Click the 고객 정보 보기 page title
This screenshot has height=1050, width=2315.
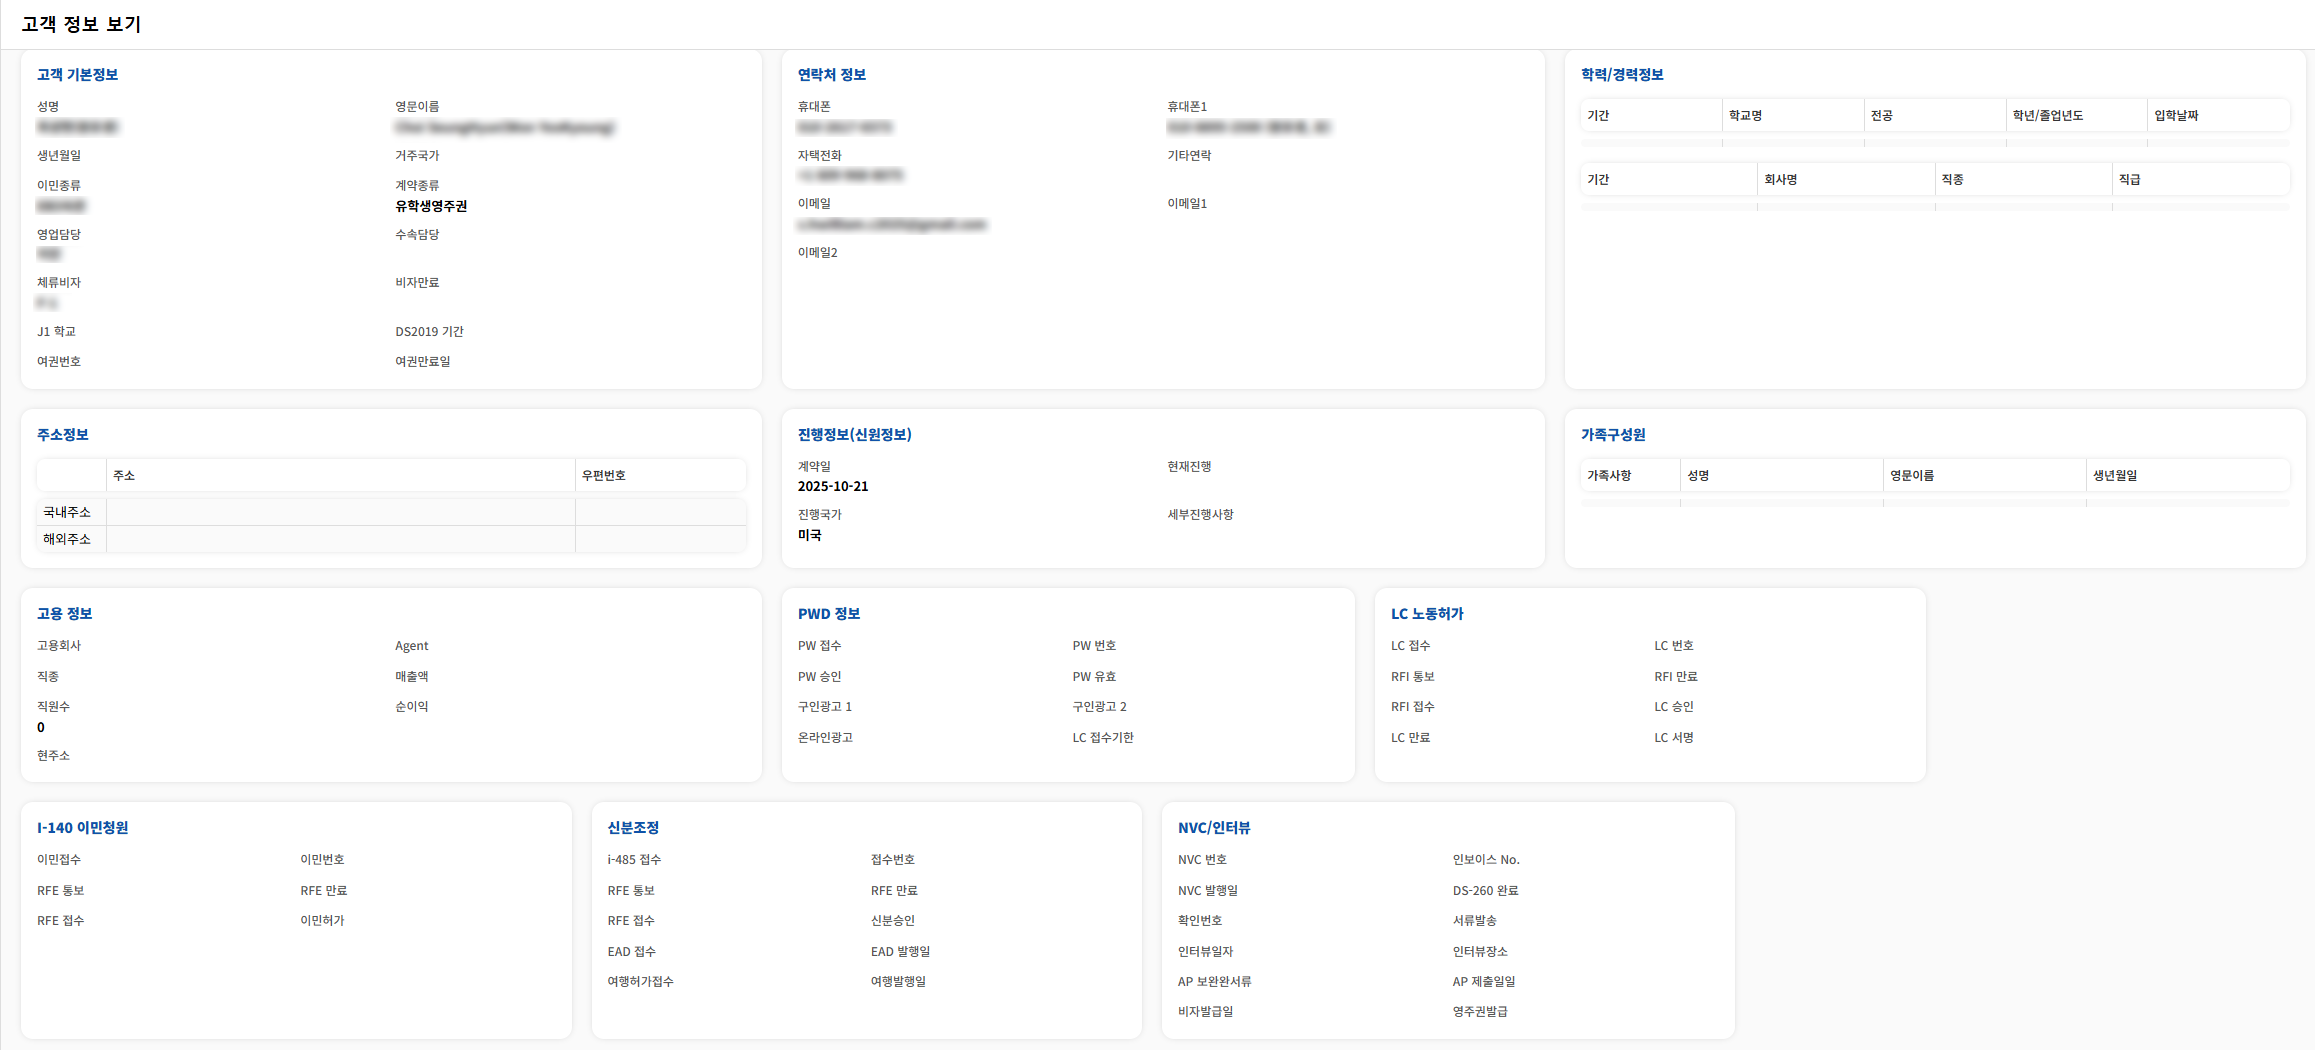tap(81, 24)
